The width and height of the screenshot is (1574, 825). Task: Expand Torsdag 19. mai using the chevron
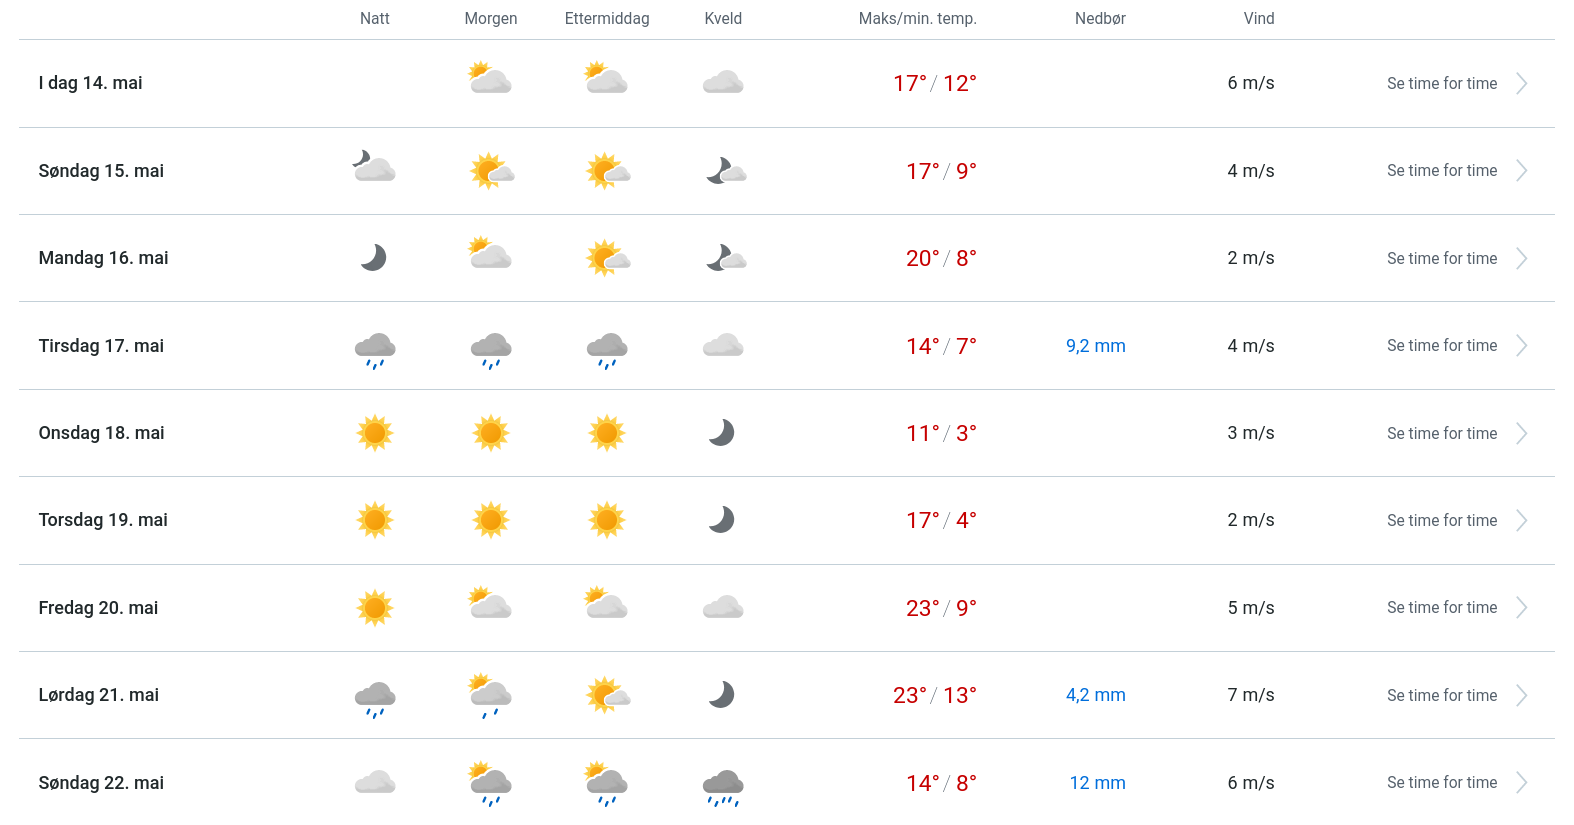click(x=1521, y=521)
